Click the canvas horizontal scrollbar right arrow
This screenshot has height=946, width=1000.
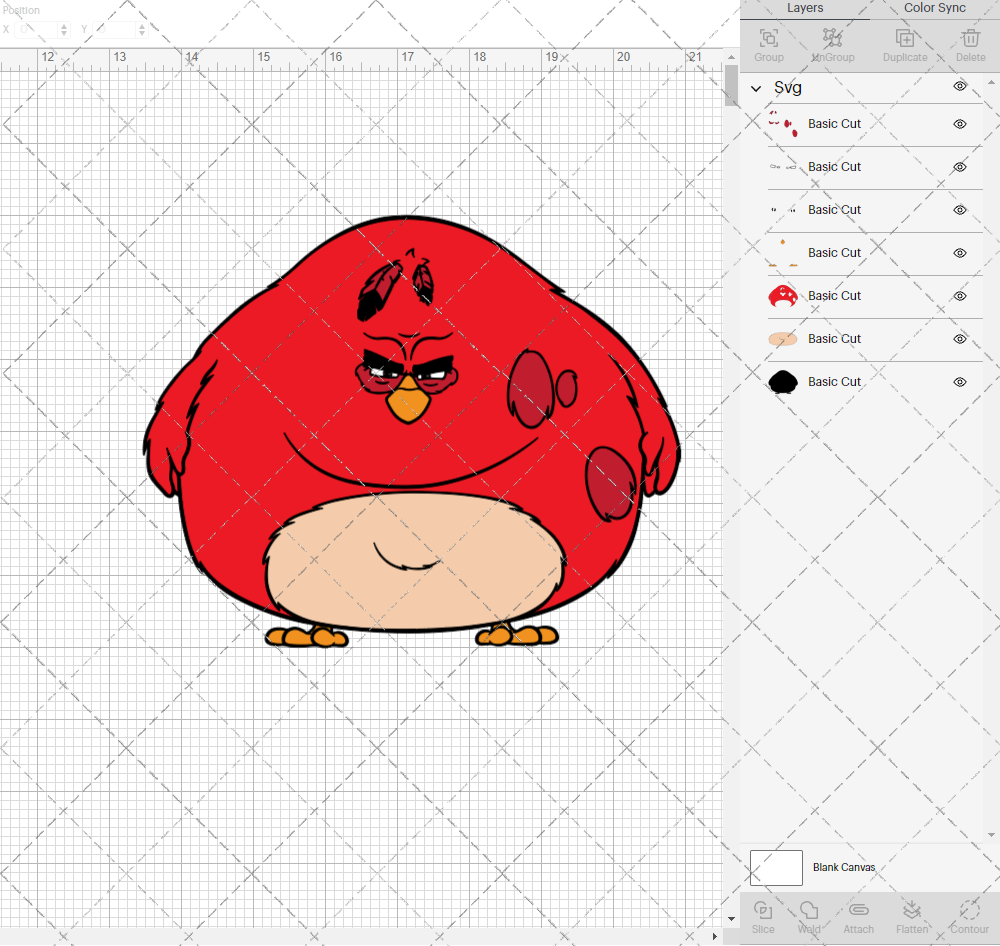coord(714,936)
